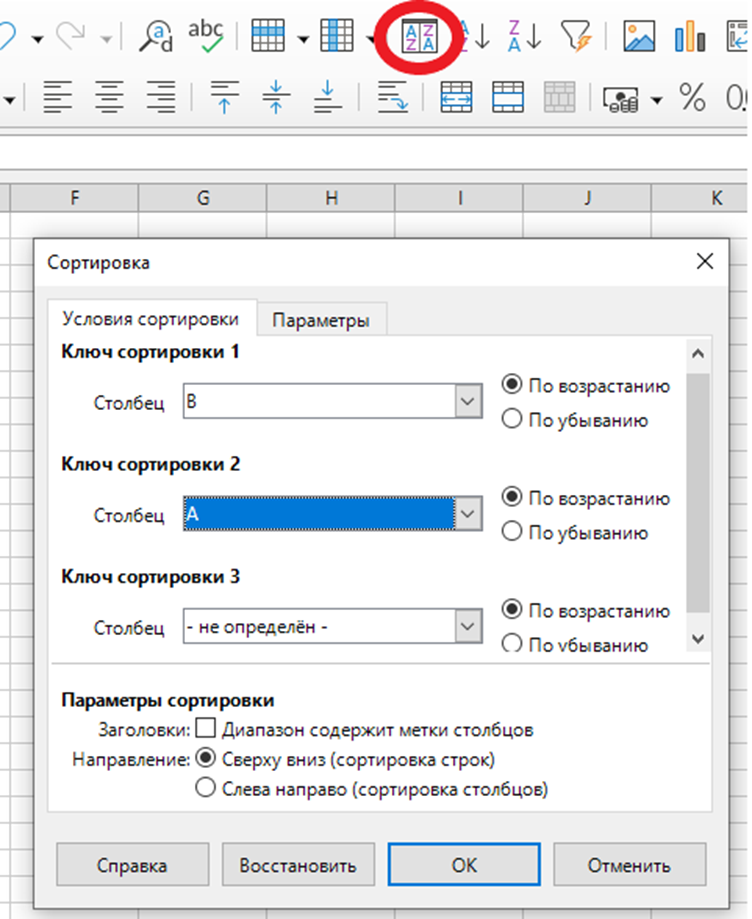The width and height of the screenshot is (752, 919).
Task: Click the Insert Chart icon
Action: 690,37
